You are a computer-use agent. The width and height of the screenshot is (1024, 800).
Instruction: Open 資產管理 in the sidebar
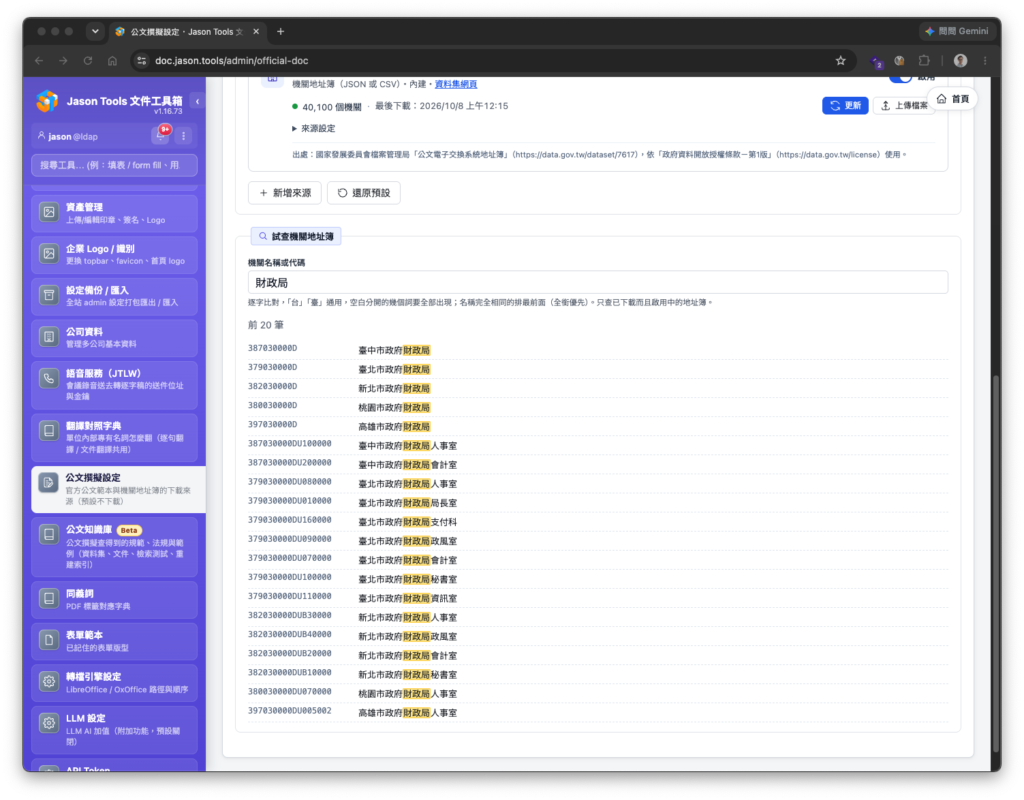(114, 213)
